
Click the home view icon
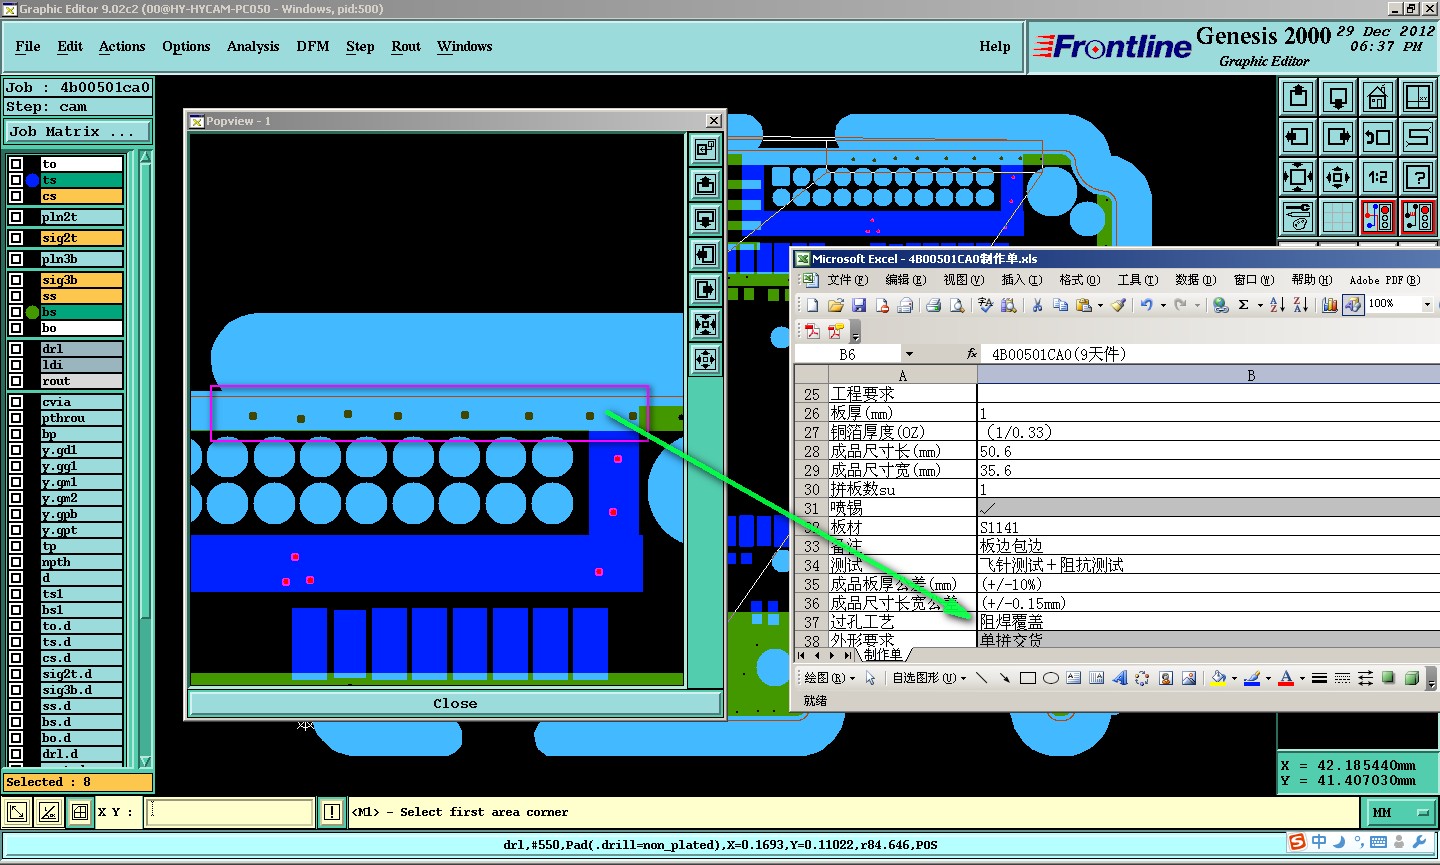click(1378, 97)
